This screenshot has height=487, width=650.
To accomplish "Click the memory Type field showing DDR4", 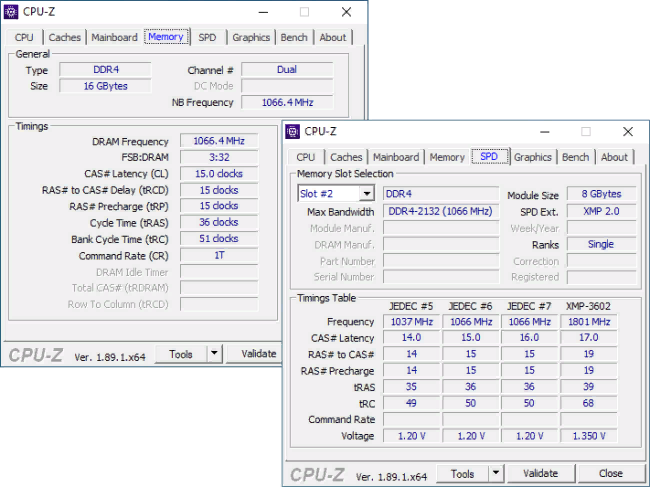I will click(x=105, y=70).
